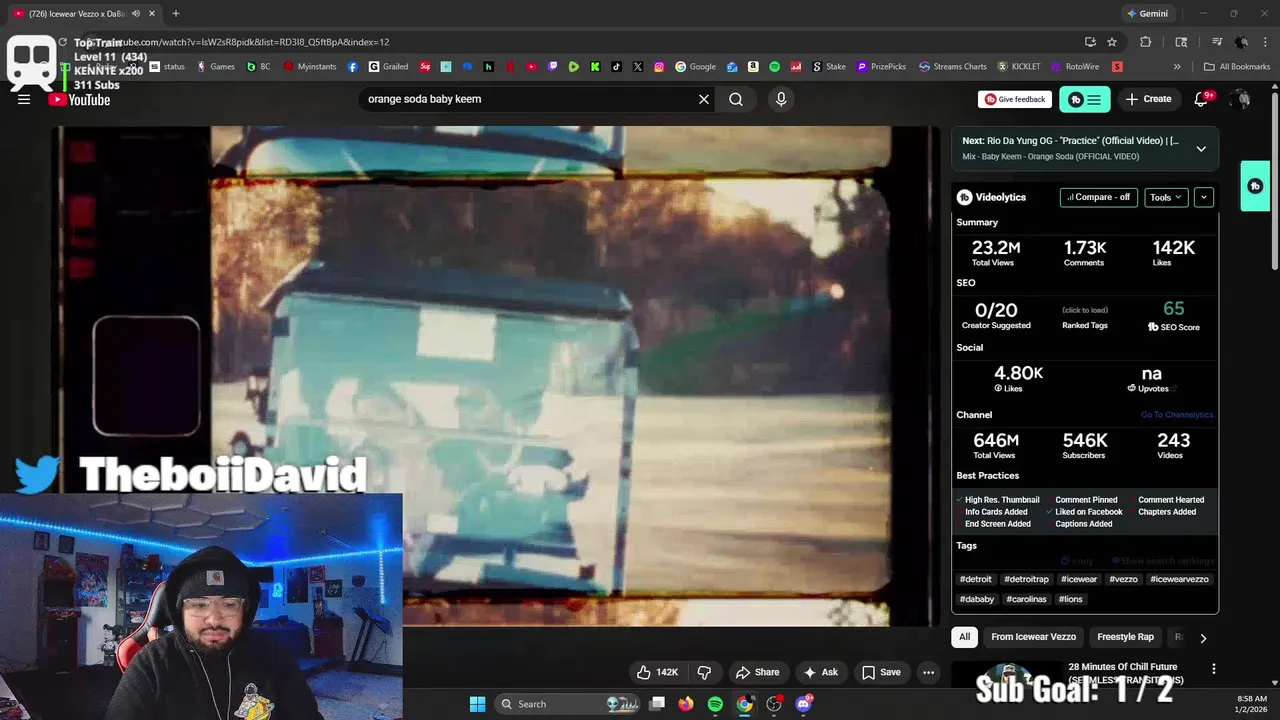This screenshot has height=720, width=1280.
Task: Open the TikTok bookmark icon
Action: click(x=616, y=67)
